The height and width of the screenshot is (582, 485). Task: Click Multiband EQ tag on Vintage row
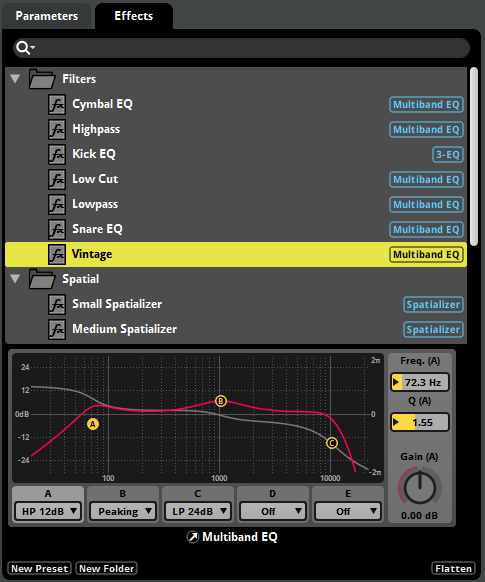point(426,255)
